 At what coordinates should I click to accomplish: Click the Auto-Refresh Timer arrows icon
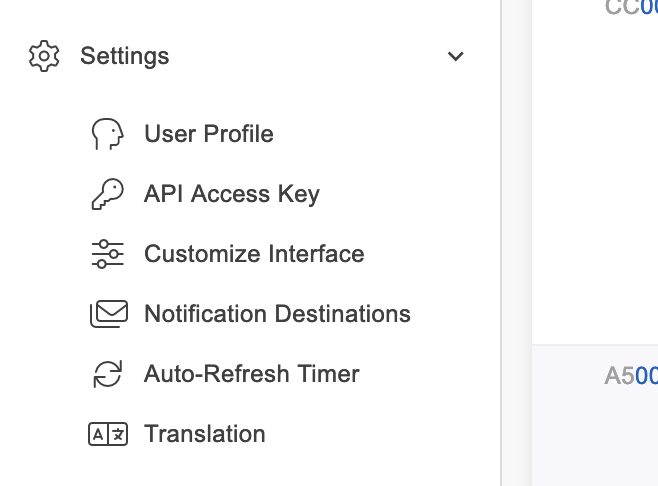(x=107, y=374)
